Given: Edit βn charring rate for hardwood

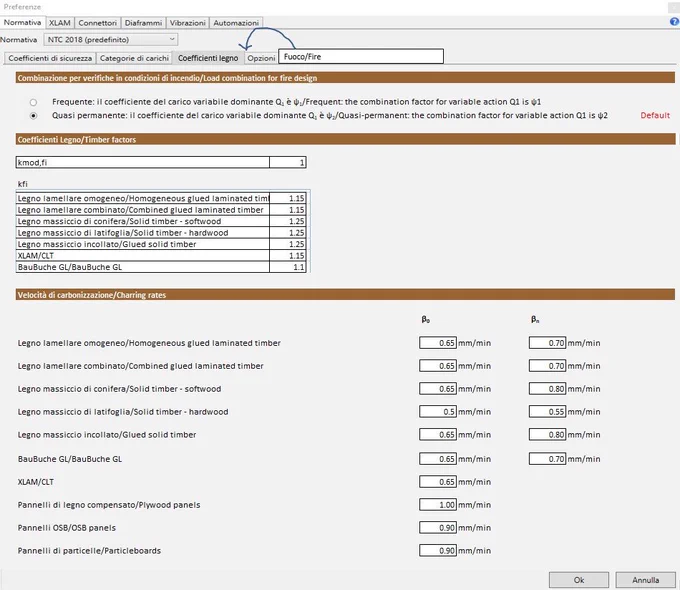Looking at the screenshot, I should click(547, 412).
